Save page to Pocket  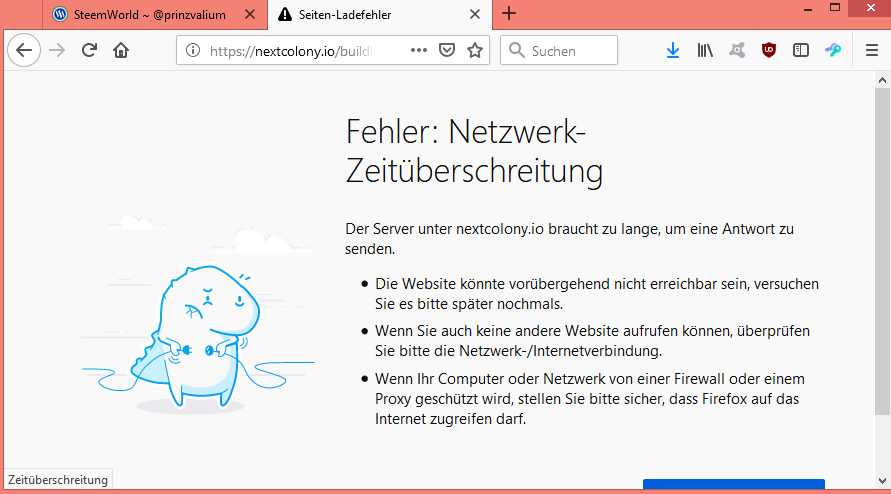pyautogui.click(x=448, y=50)
